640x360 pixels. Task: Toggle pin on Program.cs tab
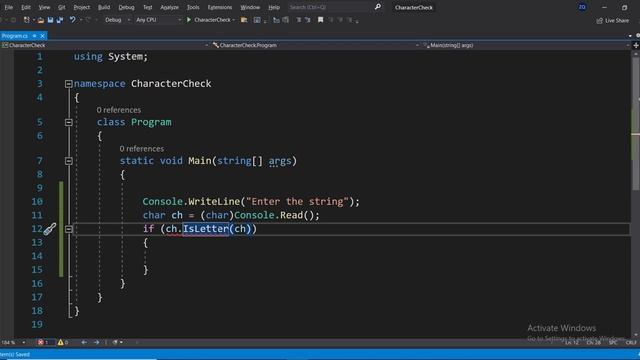[x=34, y=36]
